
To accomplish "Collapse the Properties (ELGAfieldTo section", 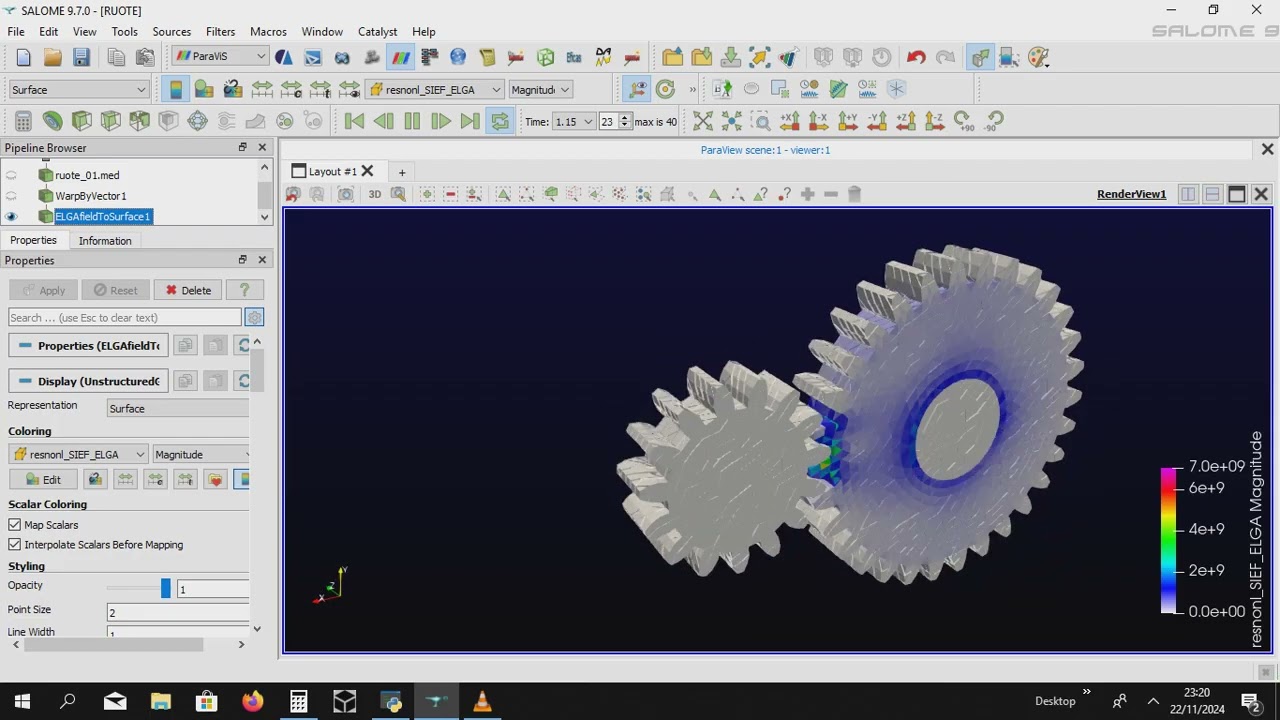I will click(89, 346).
